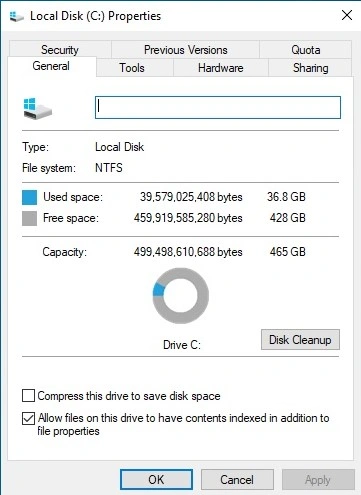Go to the Sharing tab
Image resolution: width=361 pixels, height=495 pixels.
click(310, 68)
